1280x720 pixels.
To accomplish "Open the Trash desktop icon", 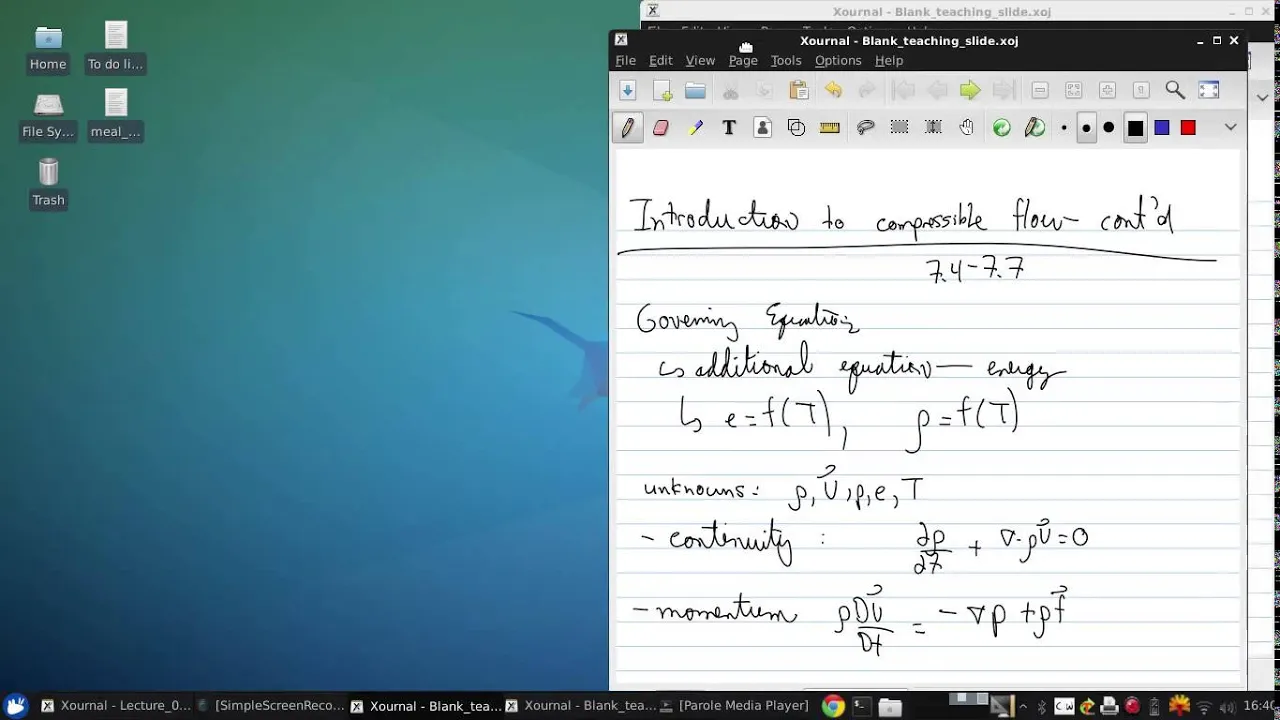I will click(48, 183).
